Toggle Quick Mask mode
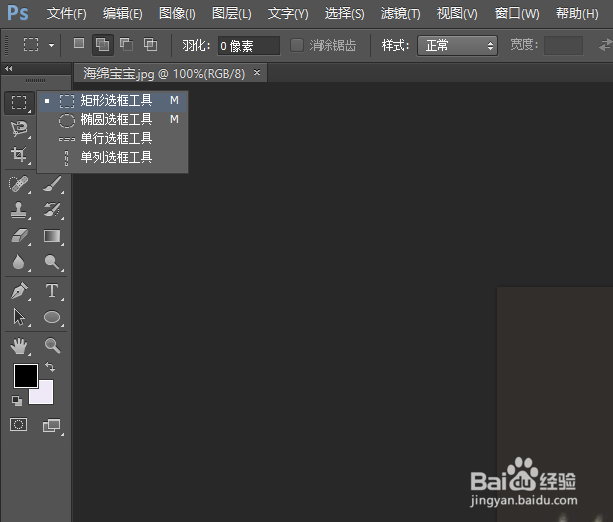The height and width of the screenshot is (522, 613). point(18,425)
